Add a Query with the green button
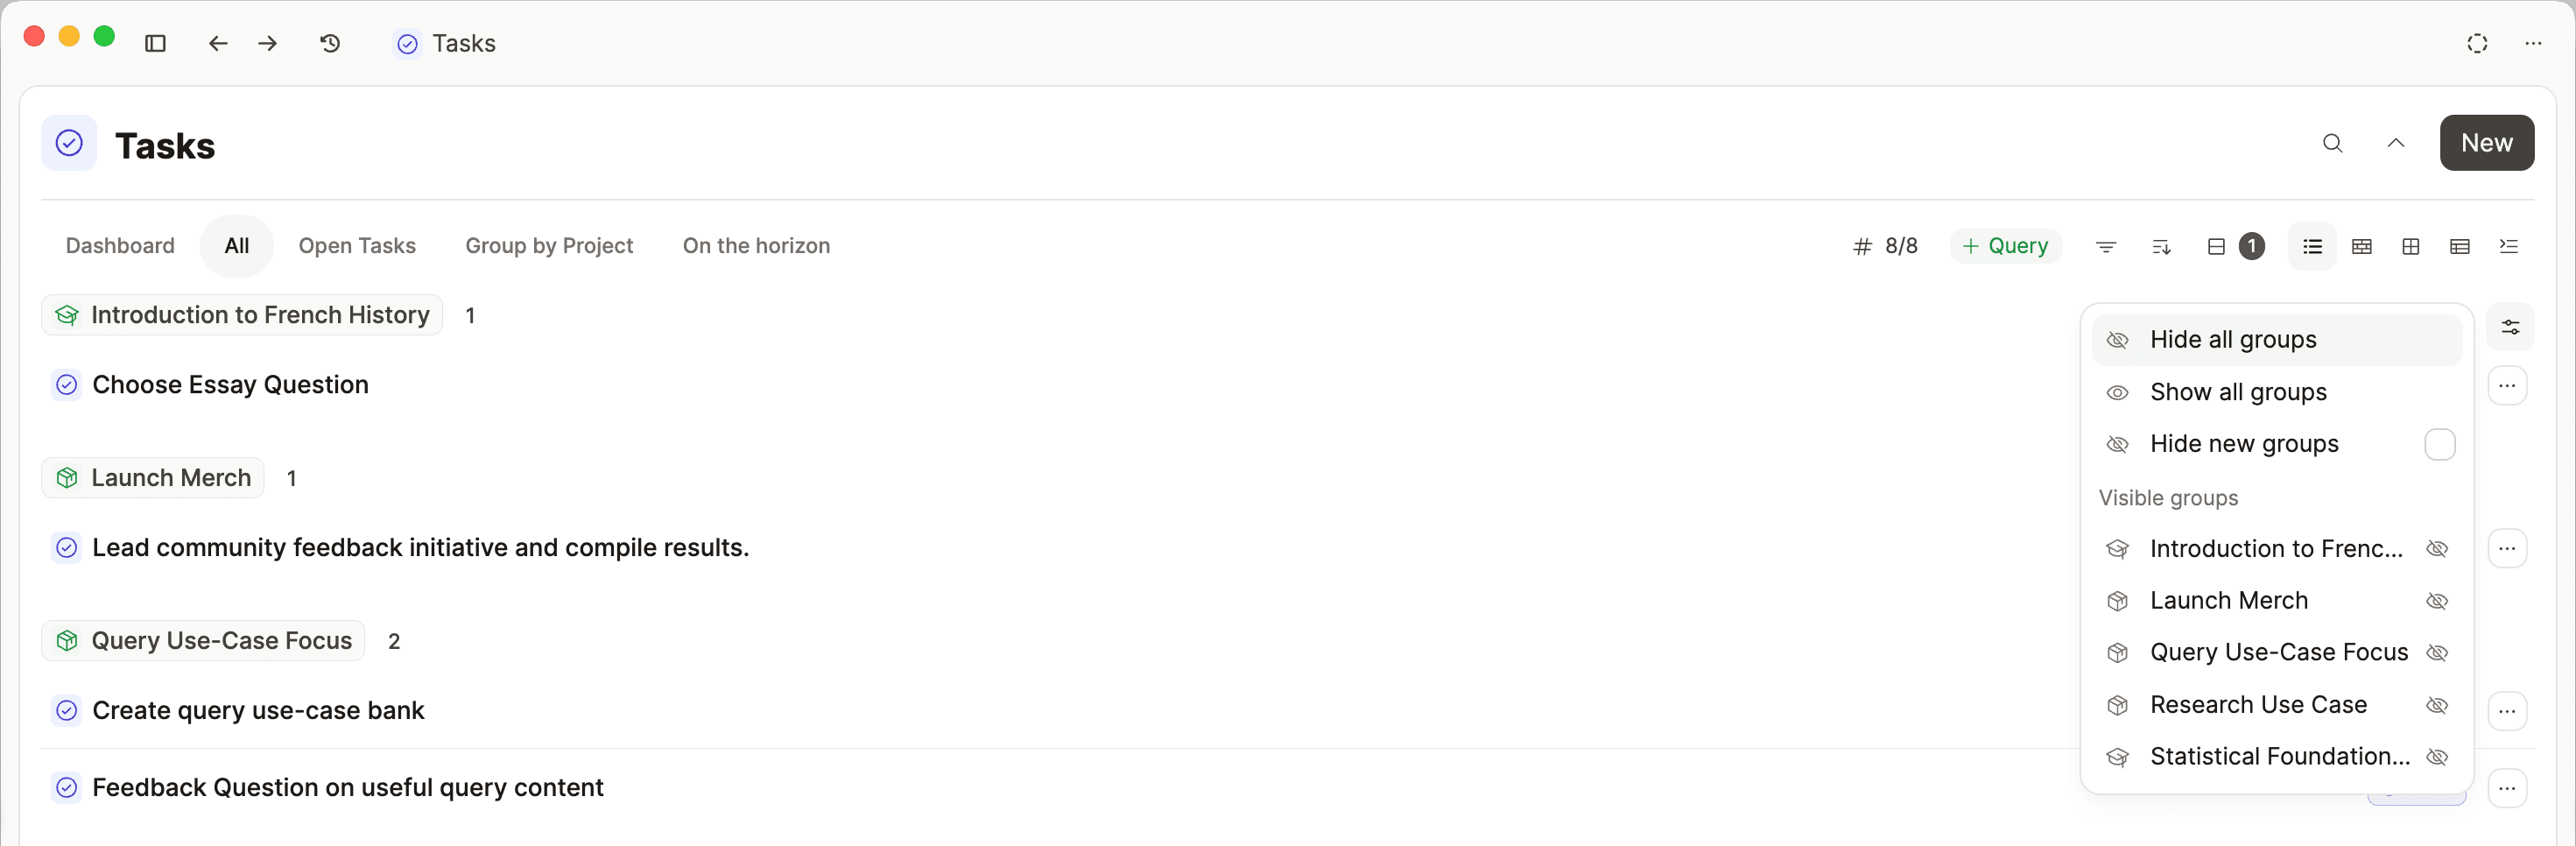 coord(2005,246)
